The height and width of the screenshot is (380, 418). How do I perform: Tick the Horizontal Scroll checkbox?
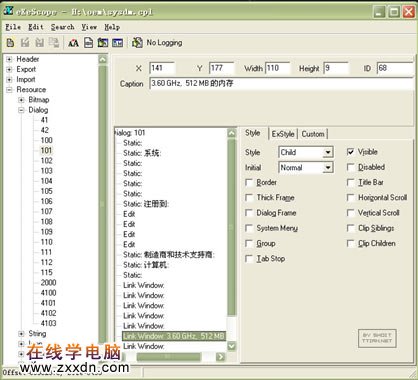[350, 198]
